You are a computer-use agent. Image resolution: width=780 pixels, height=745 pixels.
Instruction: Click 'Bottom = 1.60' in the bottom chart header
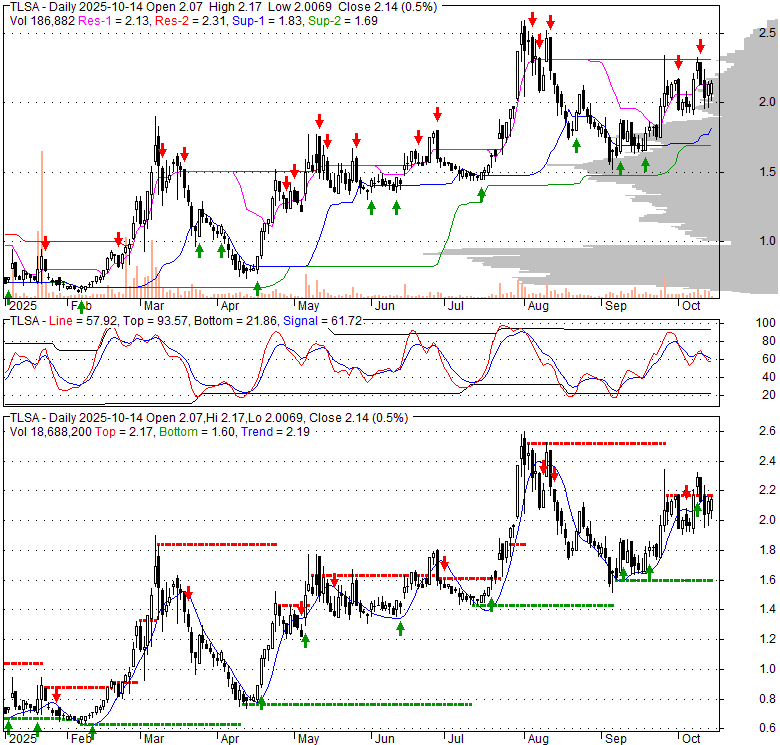pyautogui.click(x=197, y=432)
